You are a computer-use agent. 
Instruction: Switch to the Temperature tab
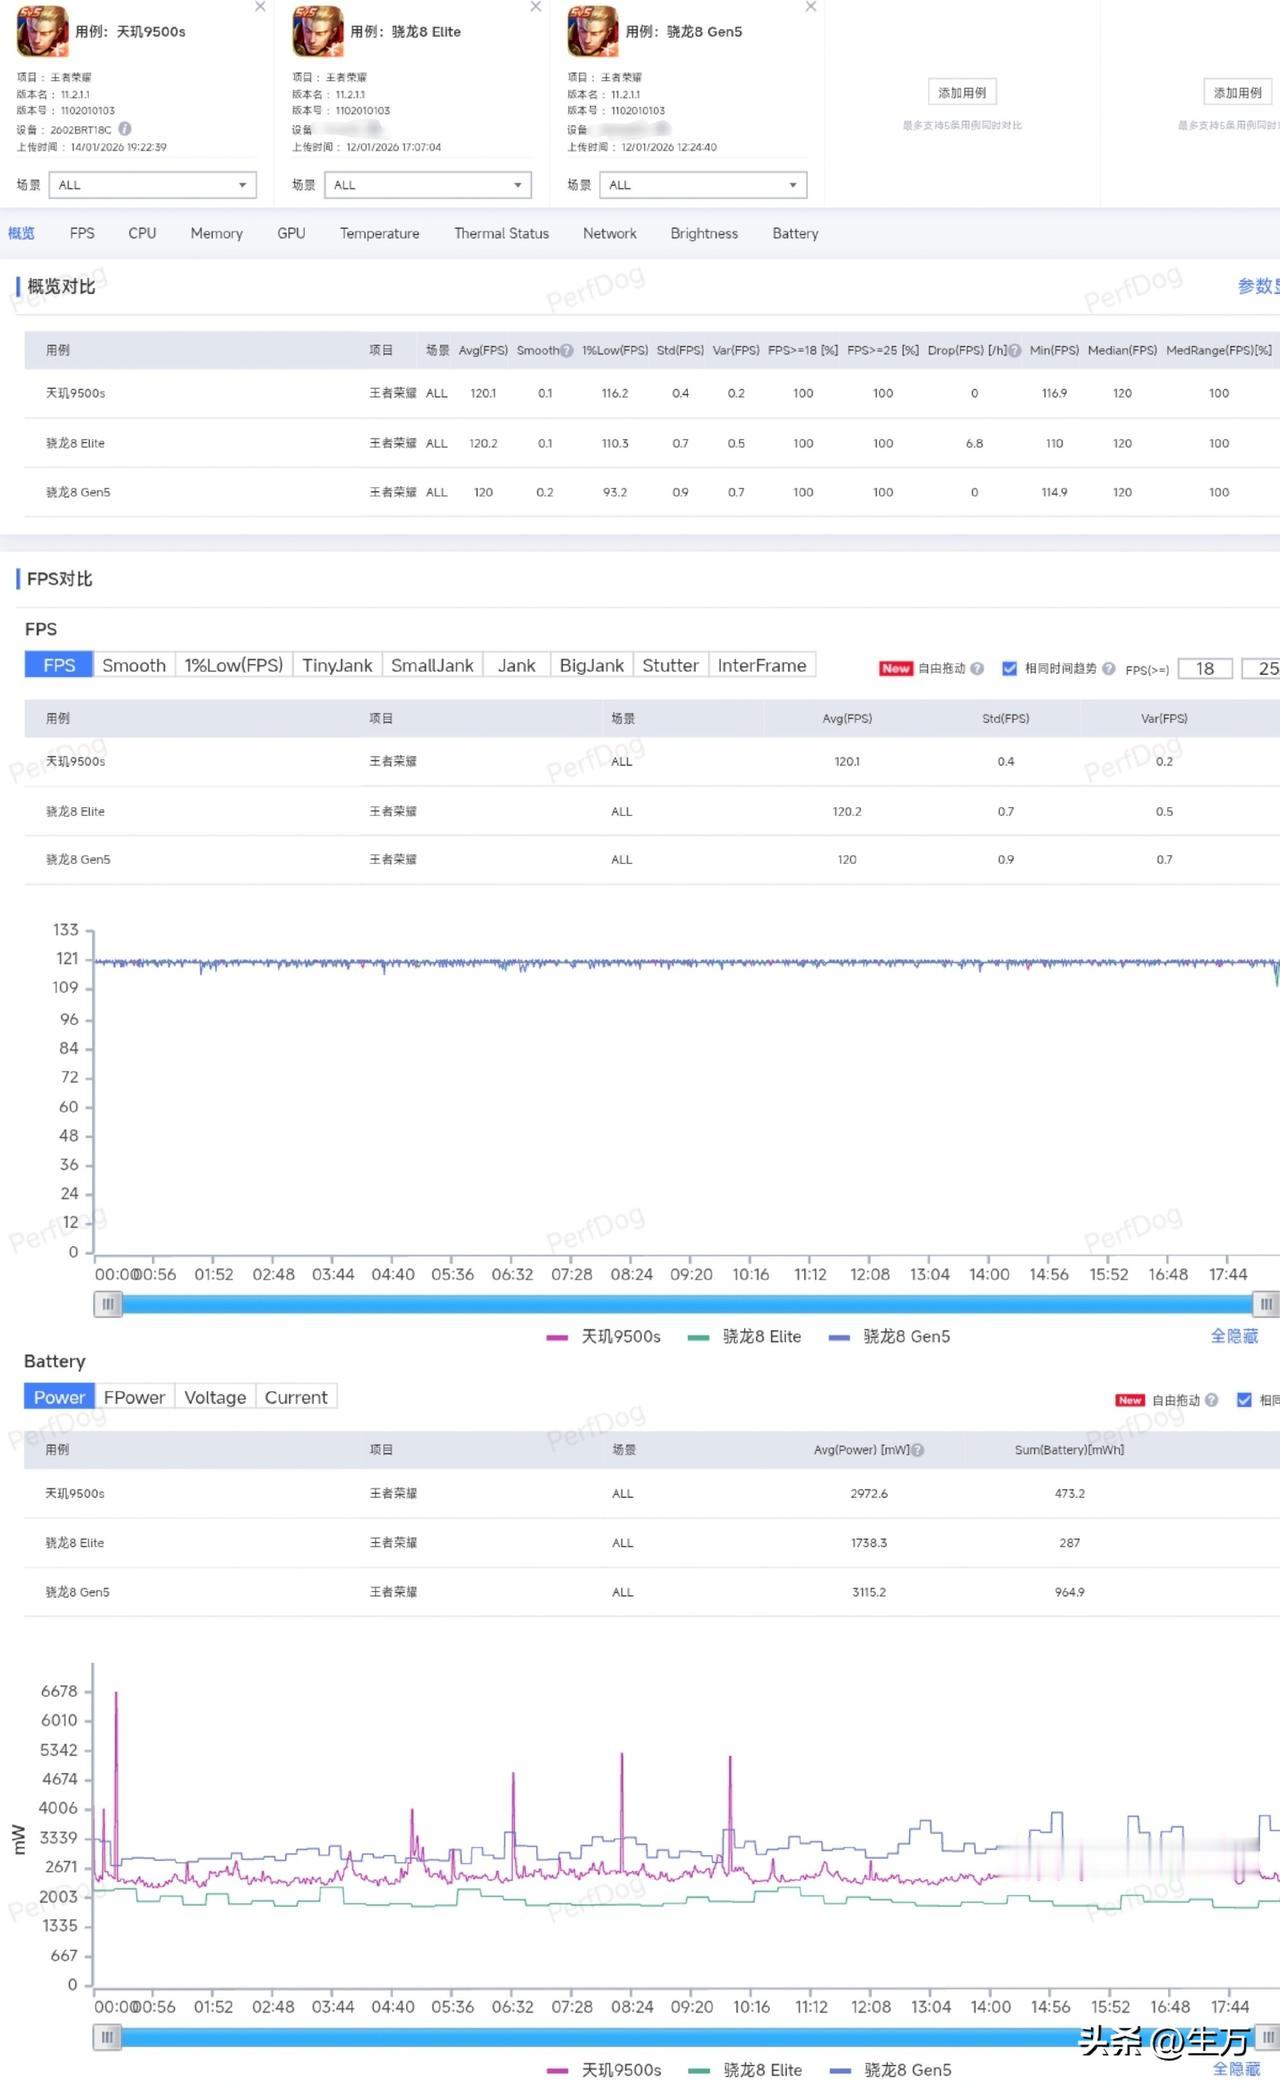click(379, 234)
